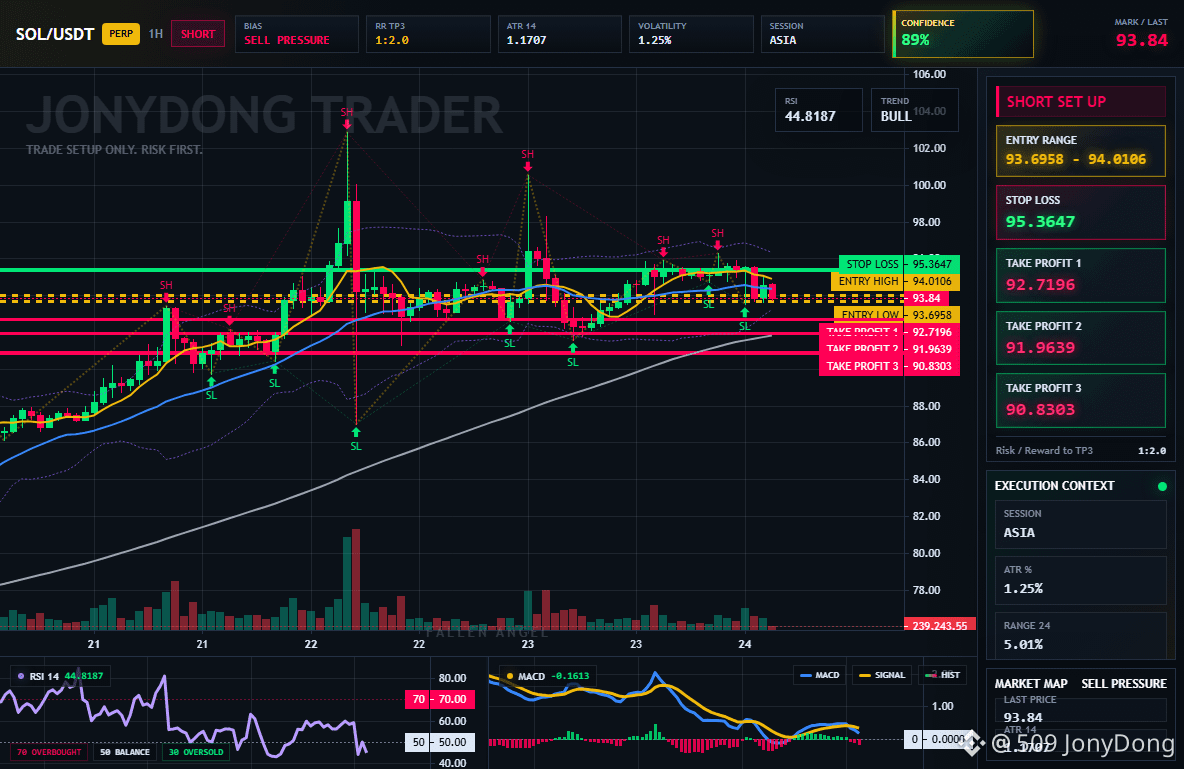Click the Mark / Last price 93.84
Viewport: 1184px width, 769px height.
(x=1141, y=40)
